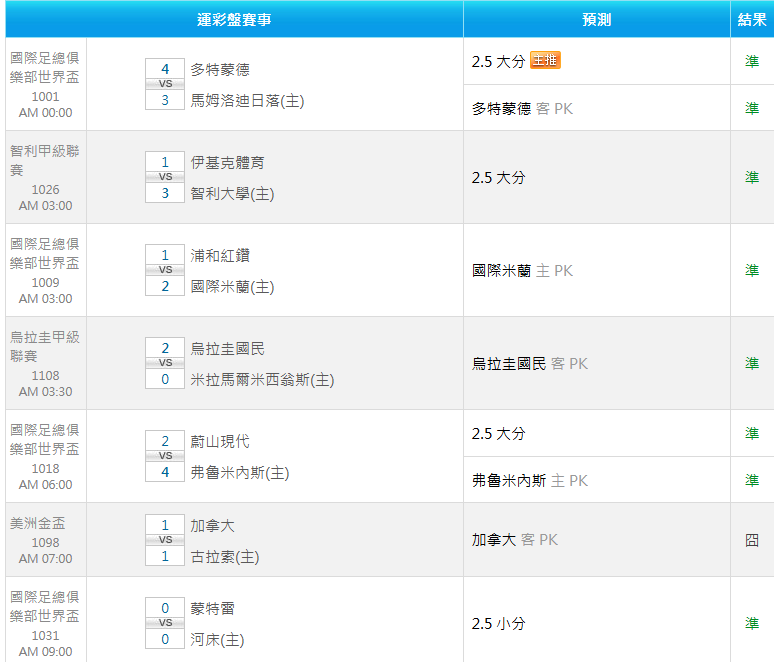The image size is (774, 662).
Task: Click the 河床(主) team name
Action: (218, 640)
